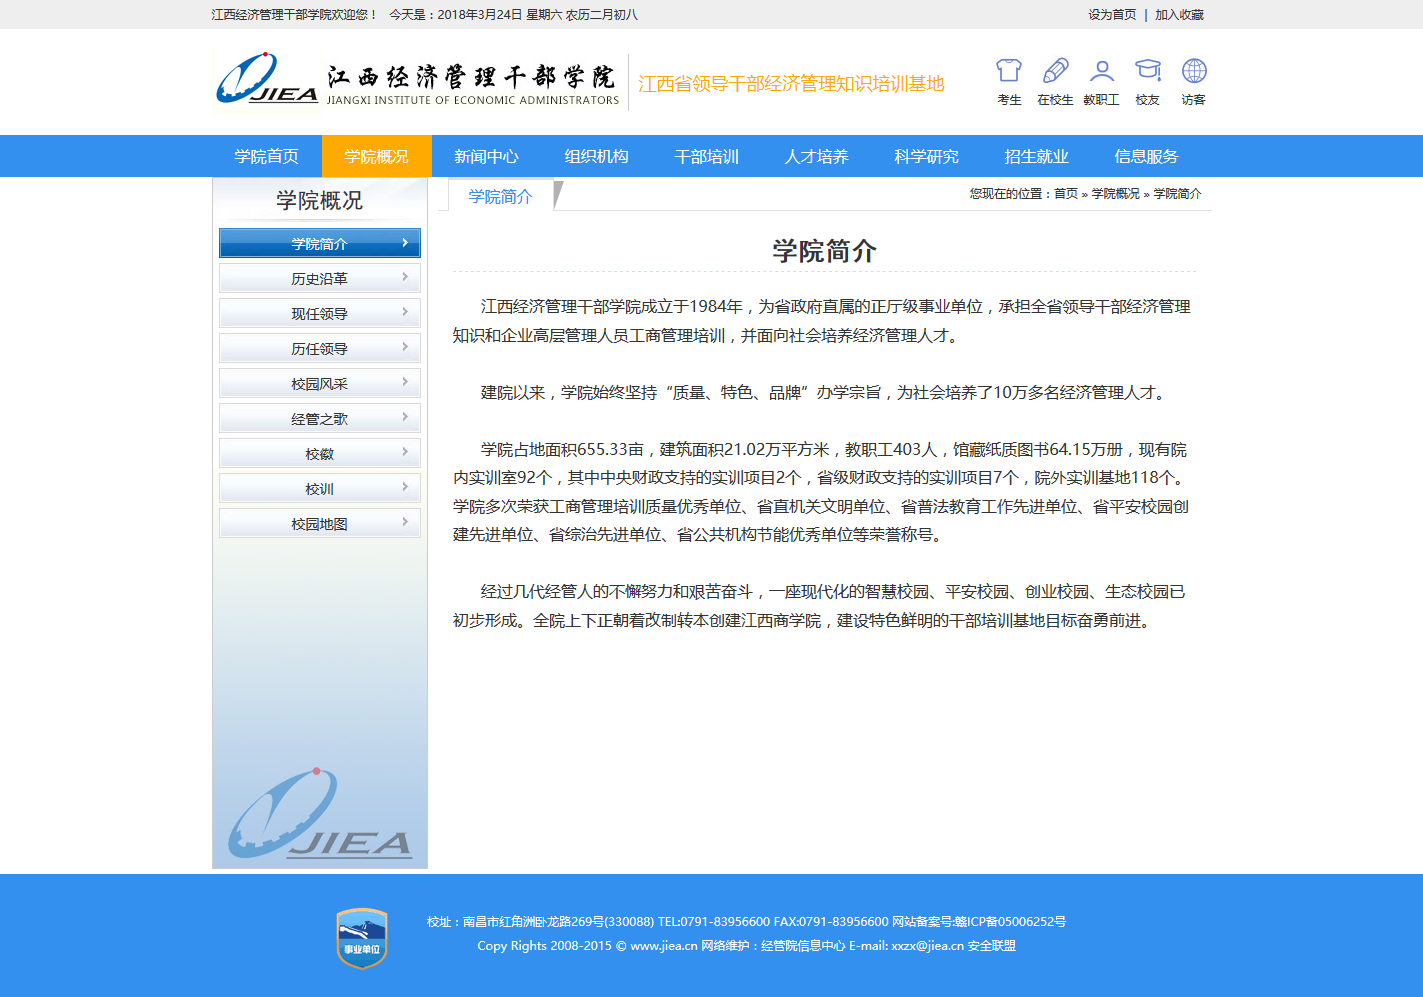Viewport: 1423px width, 997px height.
Task: Click the 在校生 label under the pencil icon
Action: point(1055,100)
